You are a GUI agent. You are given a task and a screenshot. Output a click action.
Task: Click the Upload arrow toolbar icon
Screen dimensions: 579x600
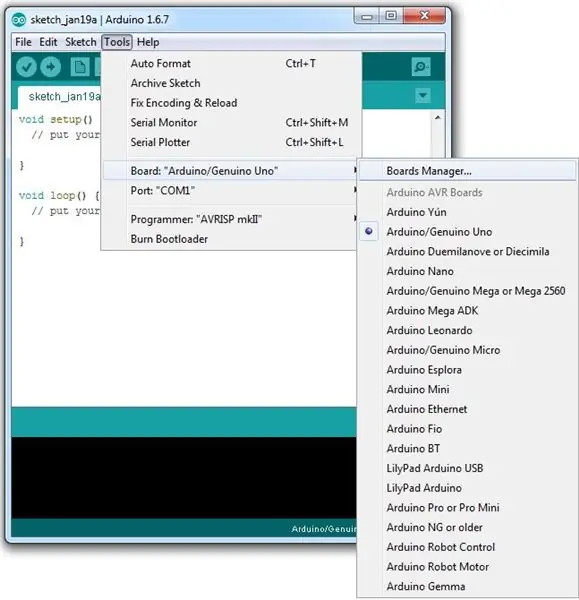coord(51,67)
